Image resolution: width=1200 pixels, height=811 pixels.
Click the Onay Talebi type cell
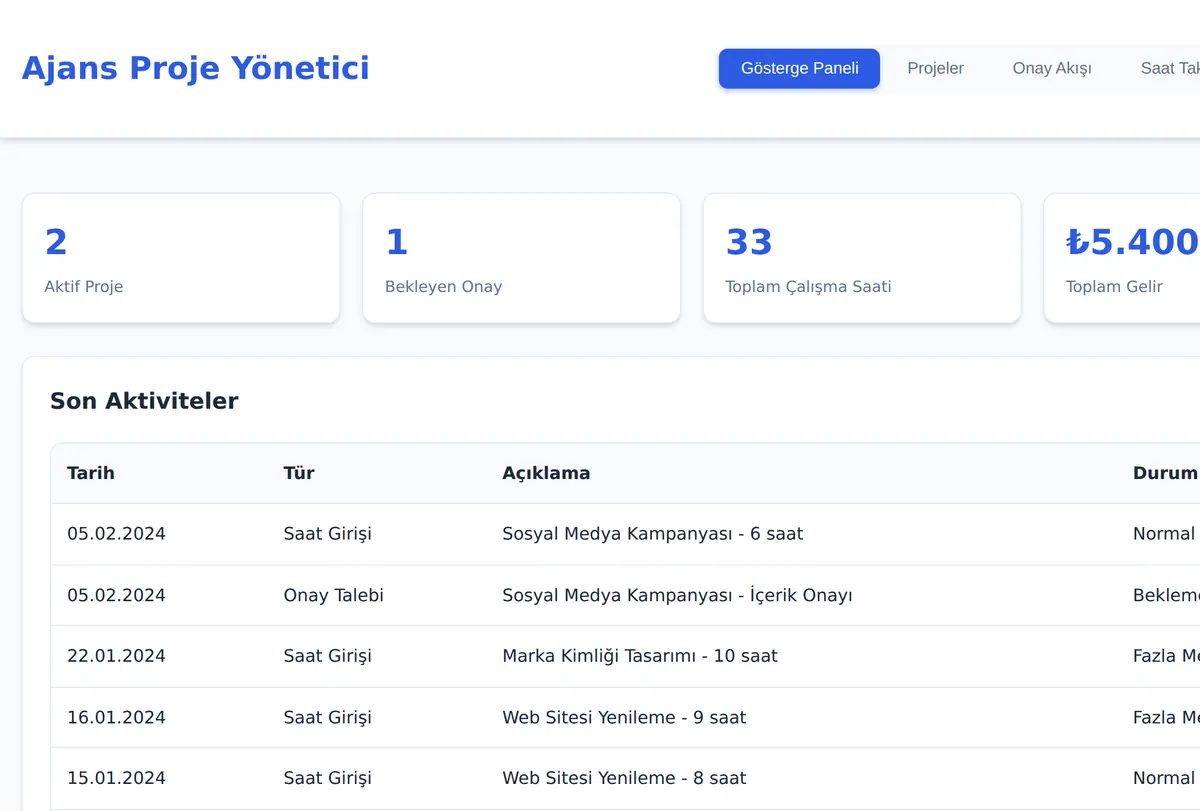click(x=333, y=595)
